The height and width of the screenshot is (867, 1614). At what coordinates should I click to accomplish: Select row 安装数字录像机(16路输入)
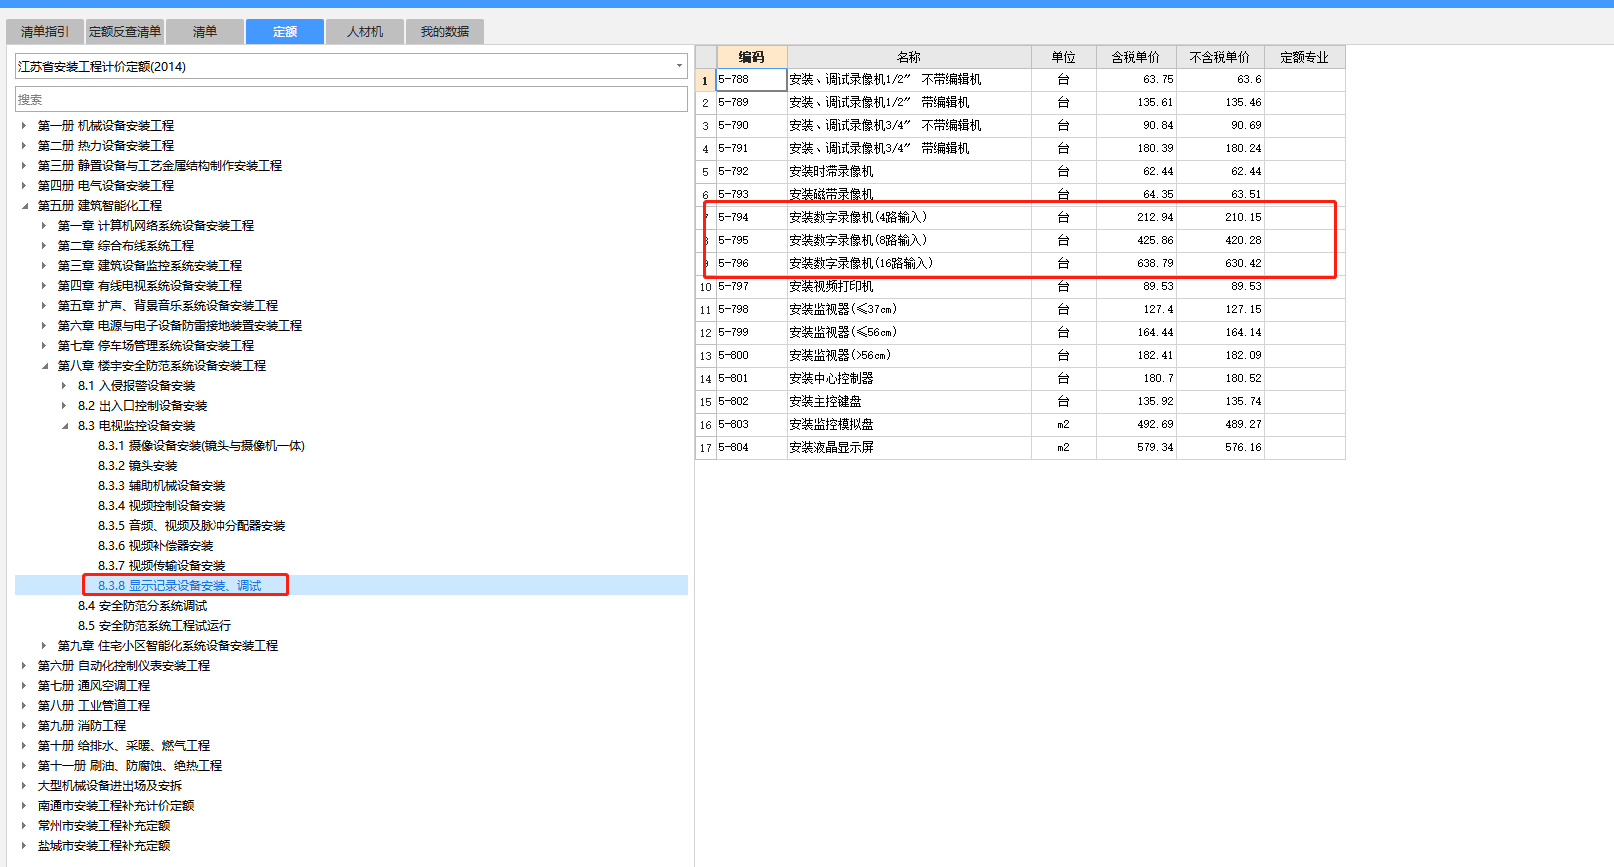click(1020, 263)
